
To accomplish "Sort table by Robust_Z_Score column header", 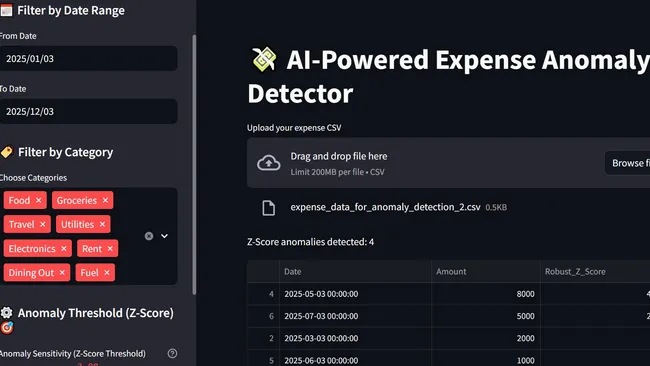I will tap(595, 271).
